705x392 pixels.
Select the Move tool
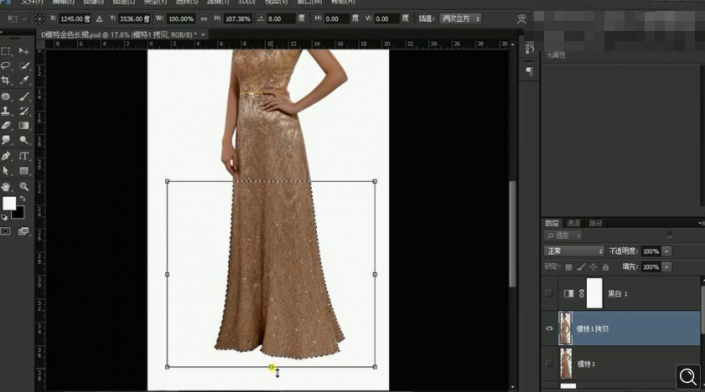coord(24,51)
